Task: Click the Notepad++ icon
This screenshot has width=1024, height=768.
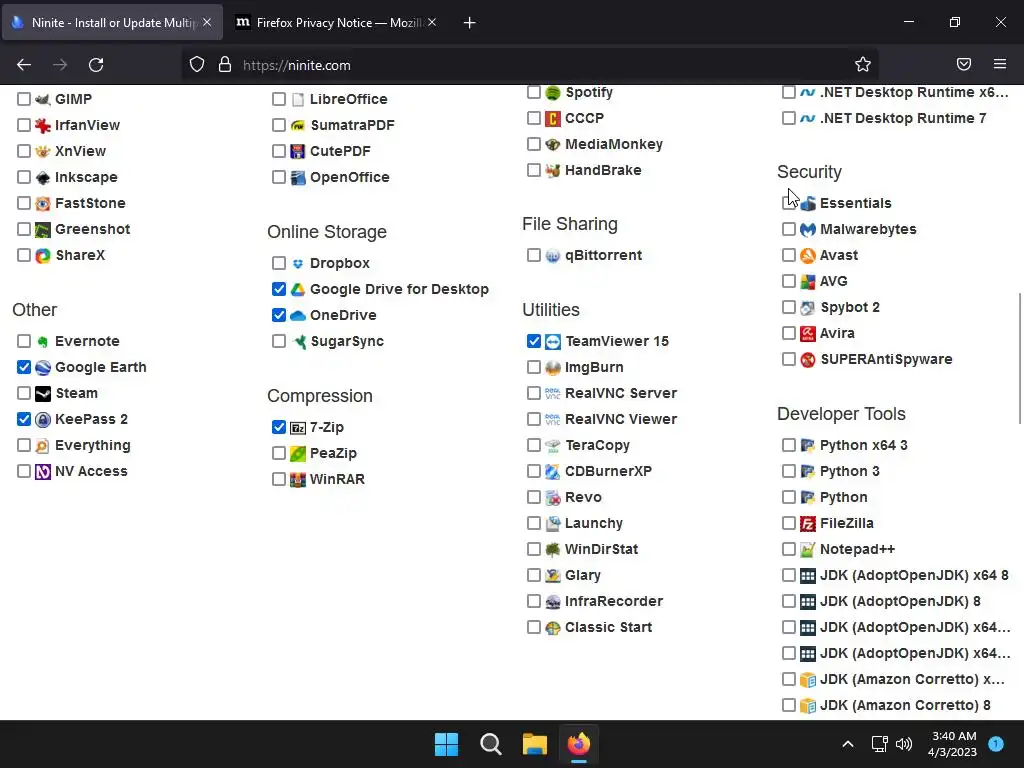Action: pyautogui.click(x=808, y=550)
